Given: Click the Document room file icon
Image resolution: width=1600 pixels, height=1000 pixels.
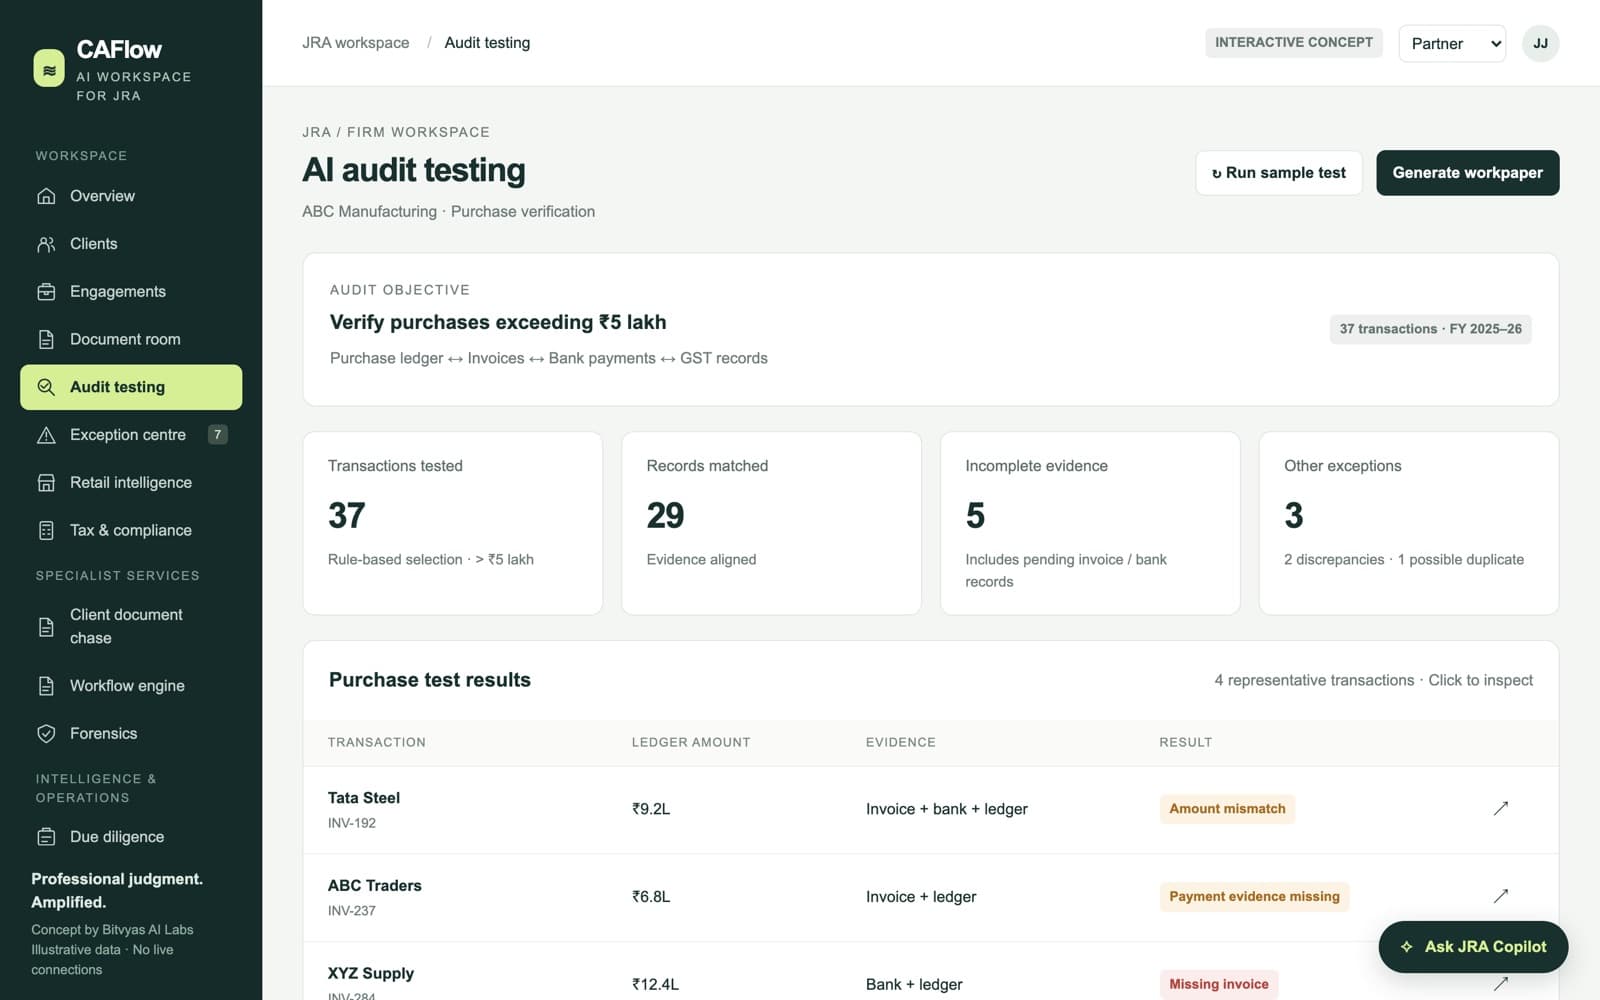Looking at the screenshot, I should coord(46,339).
